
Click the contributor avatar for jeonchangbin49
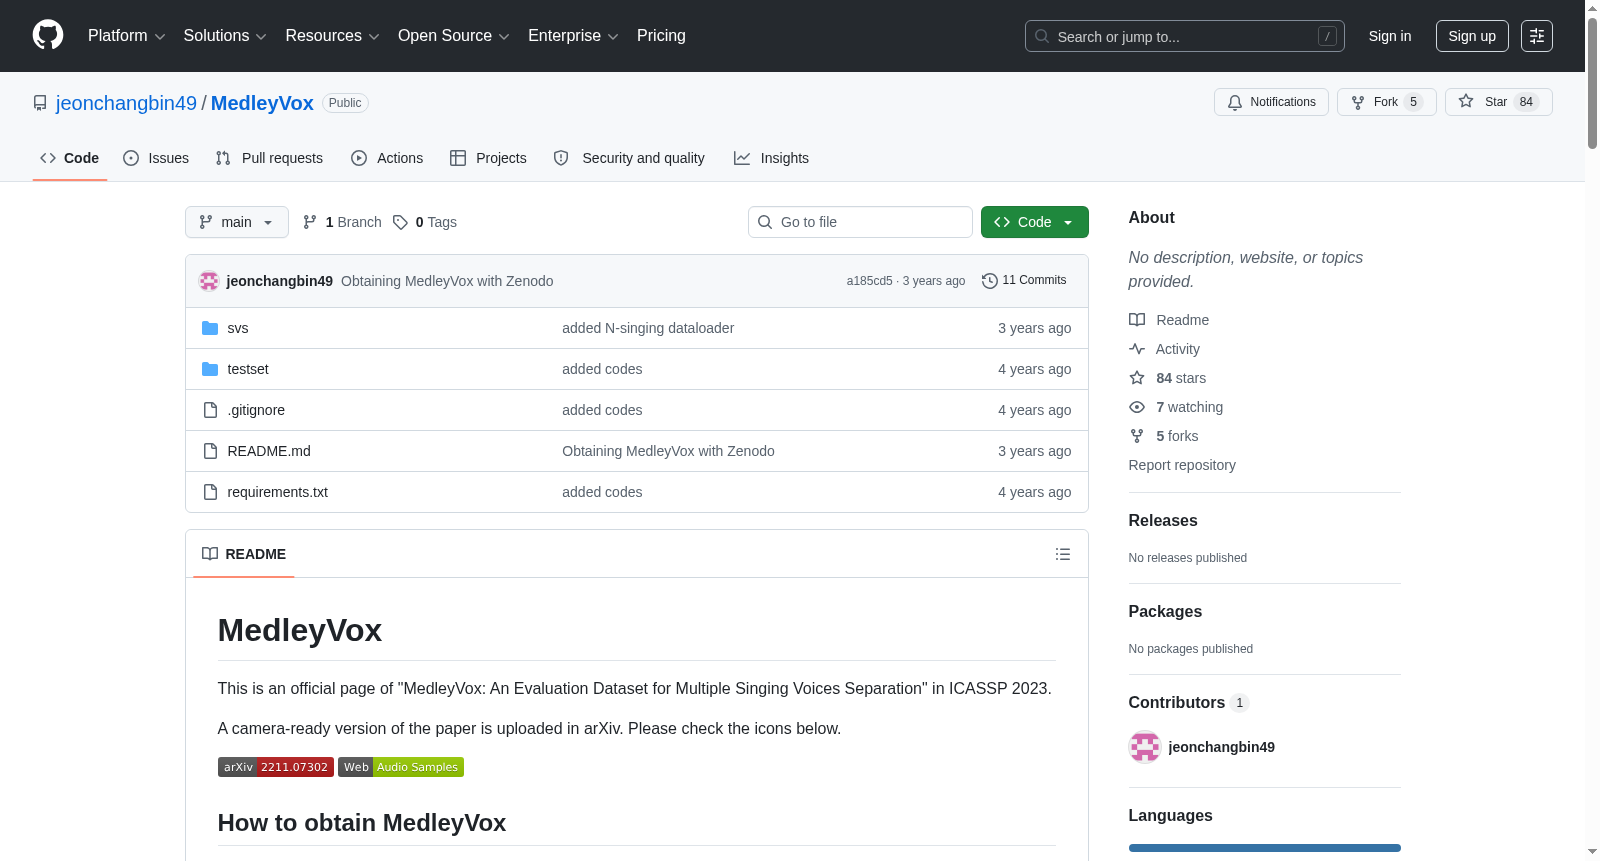(1145, 747)
